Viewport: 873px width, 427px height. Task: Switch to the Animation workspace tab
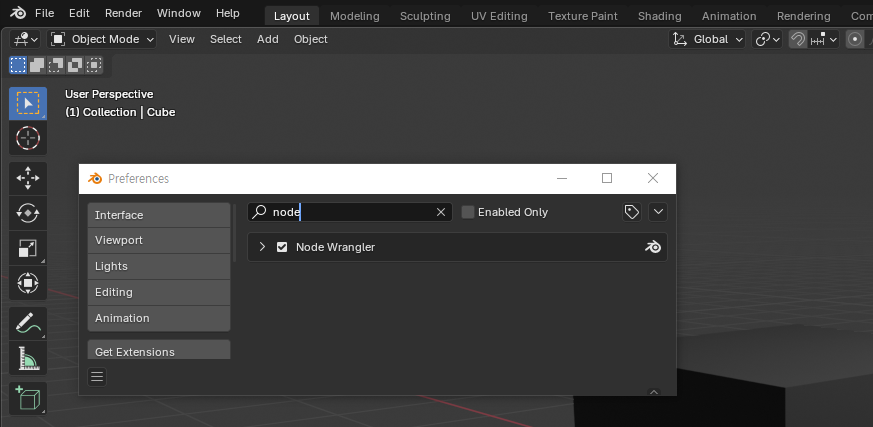(729, 16)
